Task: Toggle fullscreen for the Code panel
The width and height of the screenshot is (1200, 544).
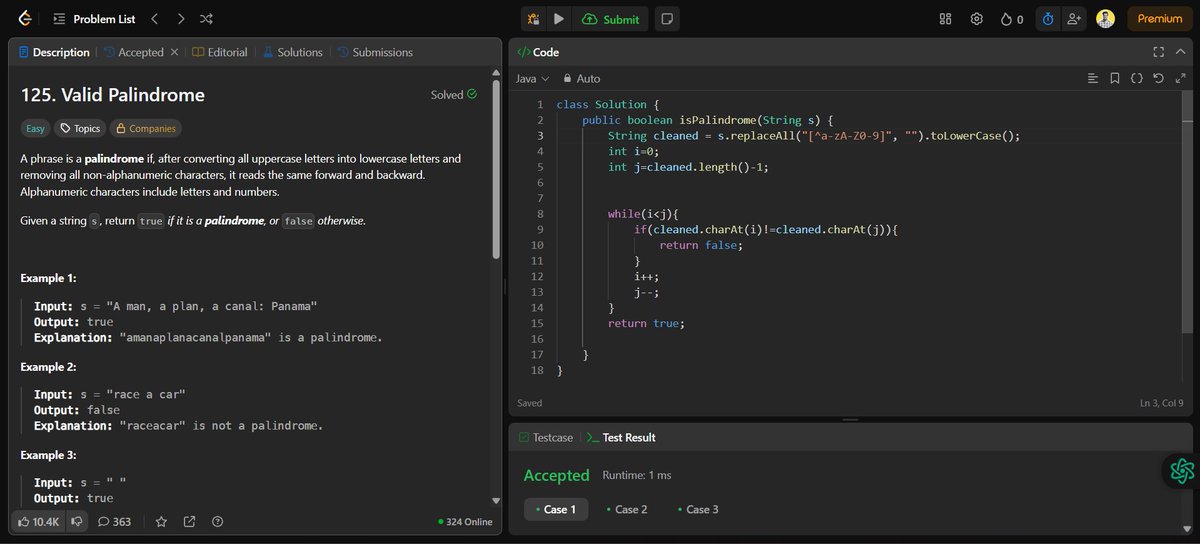Action: pos(1158,52)
